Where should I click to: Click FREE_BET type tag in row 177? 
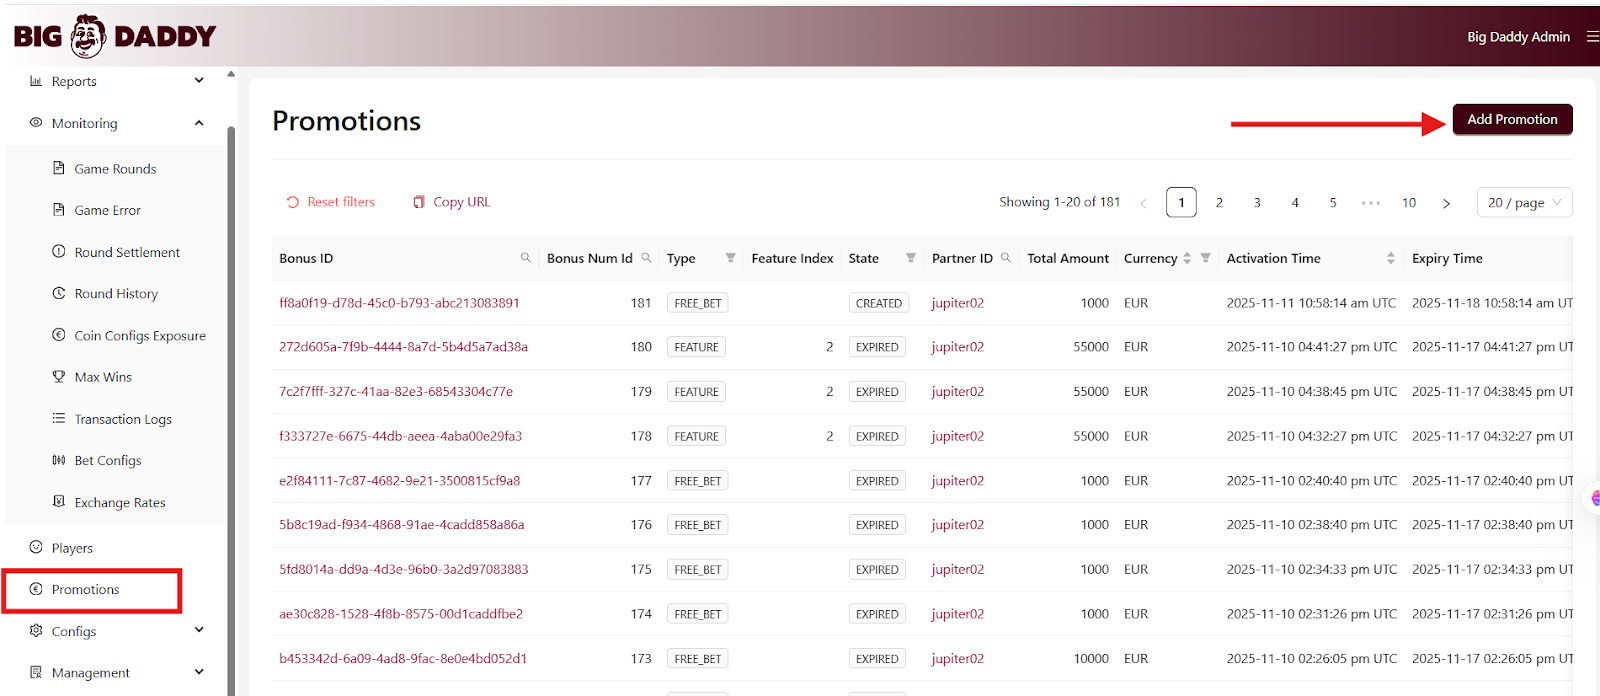[x=697, y=481]
